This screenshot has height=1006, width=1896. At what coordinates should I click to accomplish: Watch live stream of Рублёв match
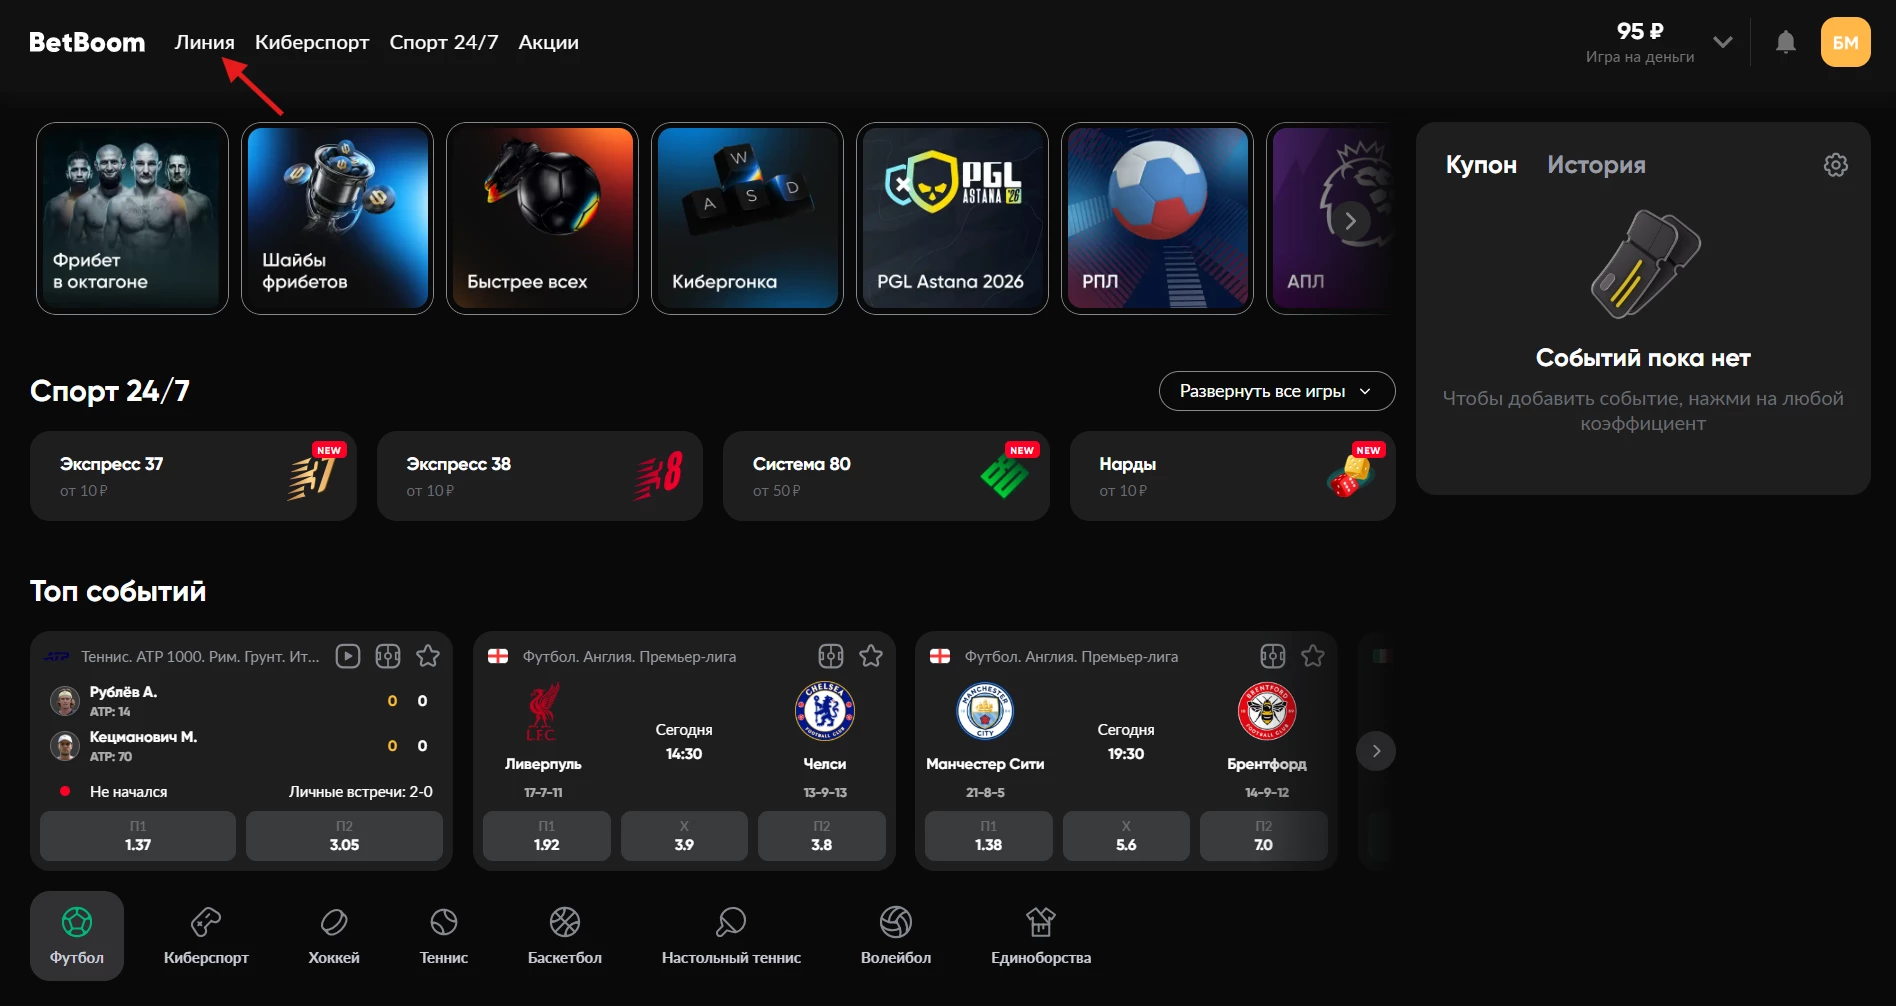(x=347, y=656)
